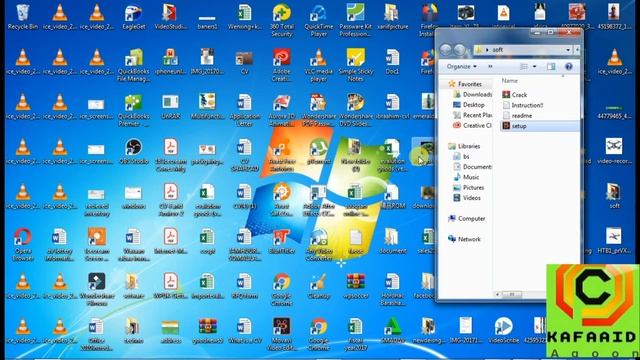
Task: Open Explorer Help question mark icon
Action: tap(569, 66)
